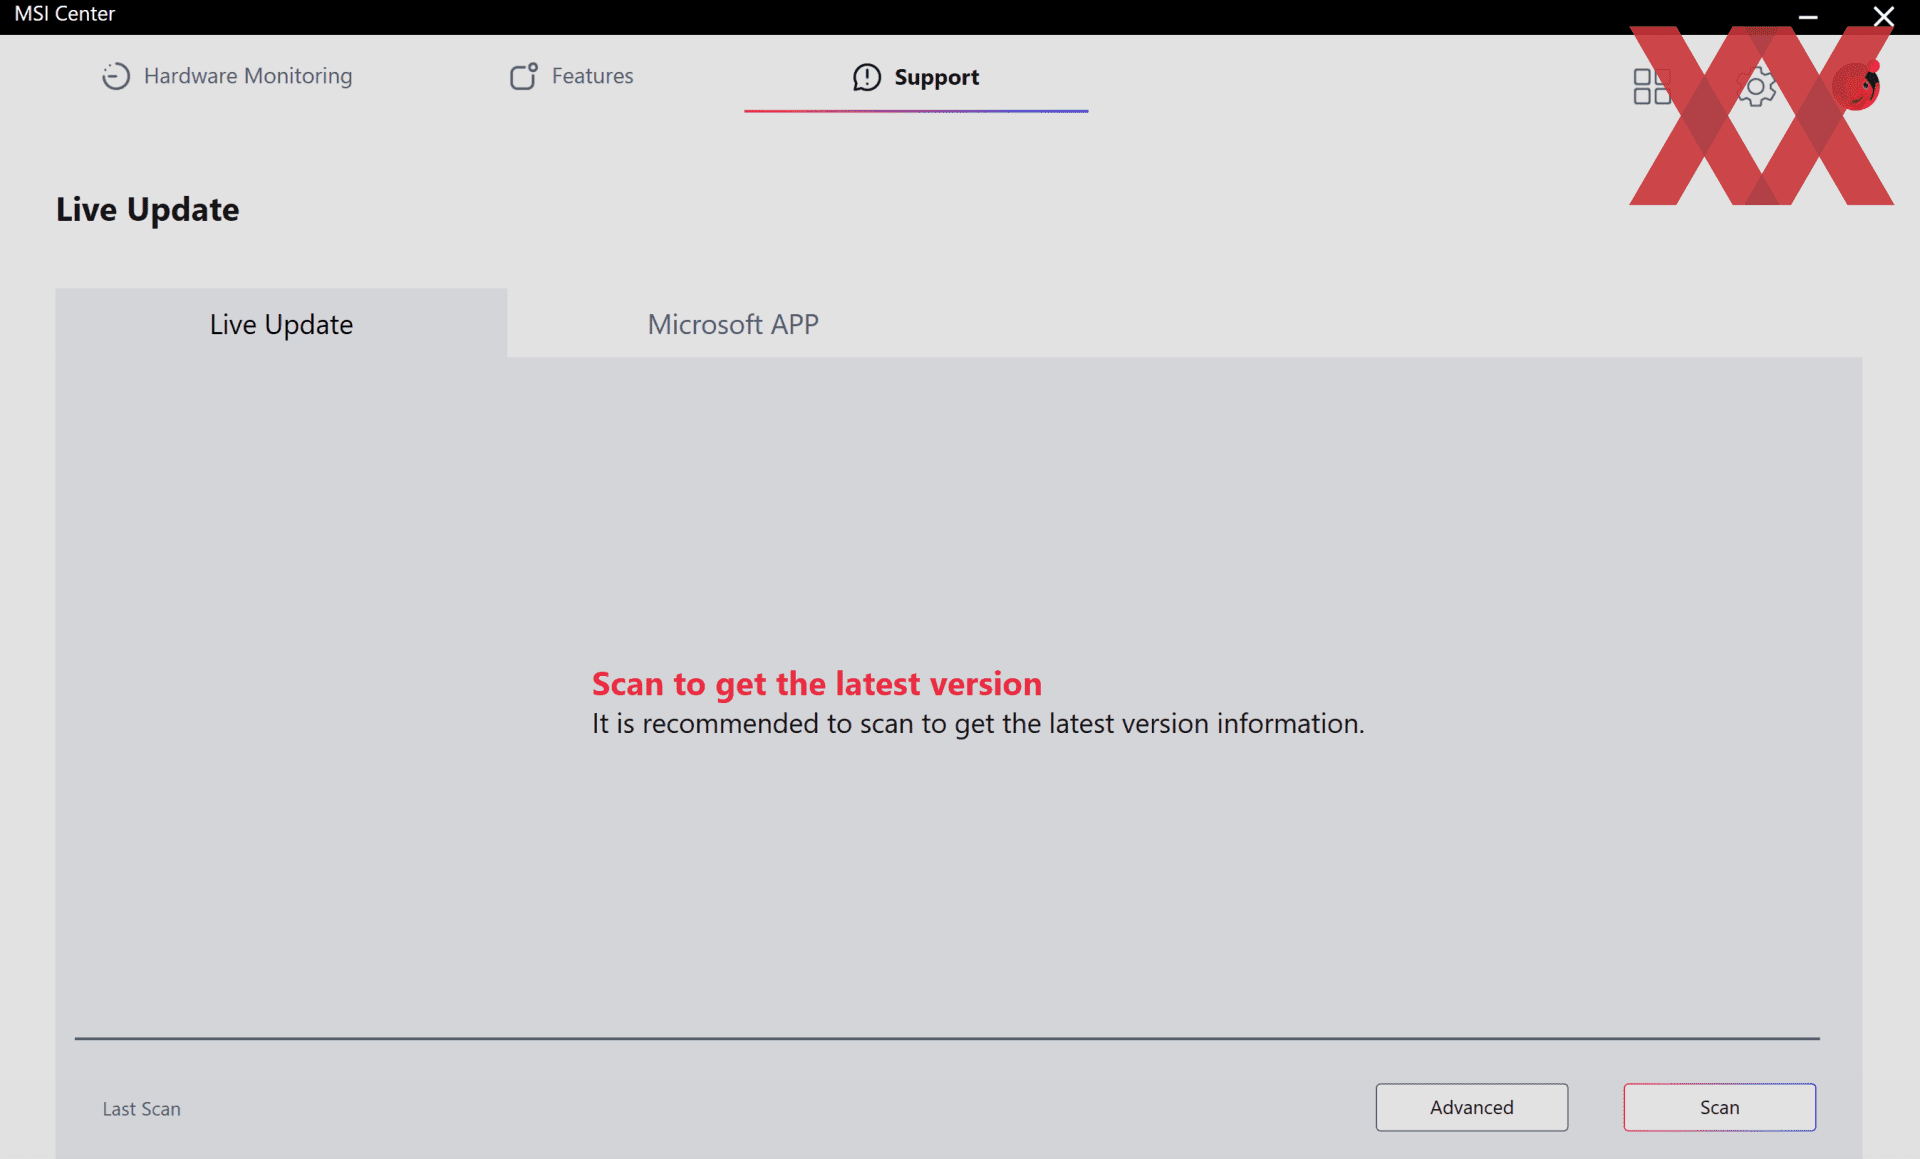Image resolution: width=1920 pixels, height=1159 pixels.
Task: Switch to the Features tab
Action: pyautogui.click(x=571, y=76)
